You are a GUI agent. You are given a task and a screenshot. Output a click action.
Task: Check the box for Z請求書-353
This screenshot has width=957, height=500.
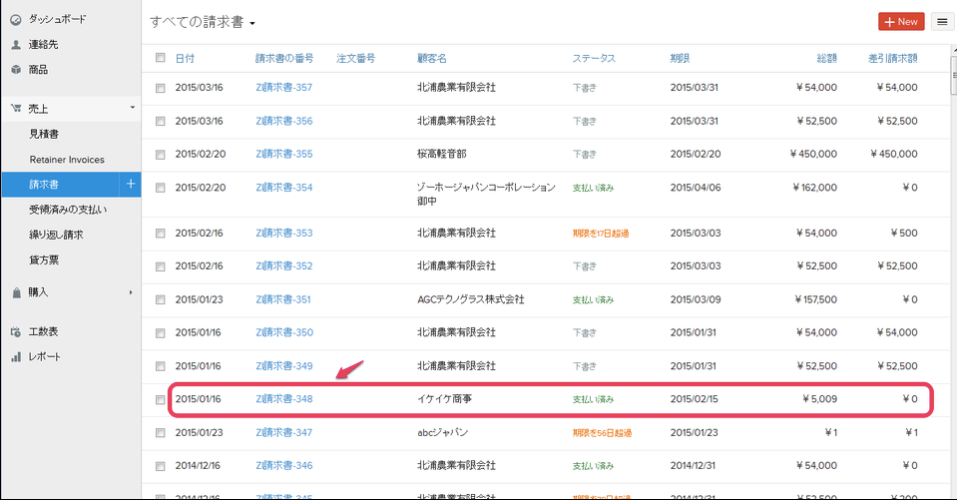(160, 233)
